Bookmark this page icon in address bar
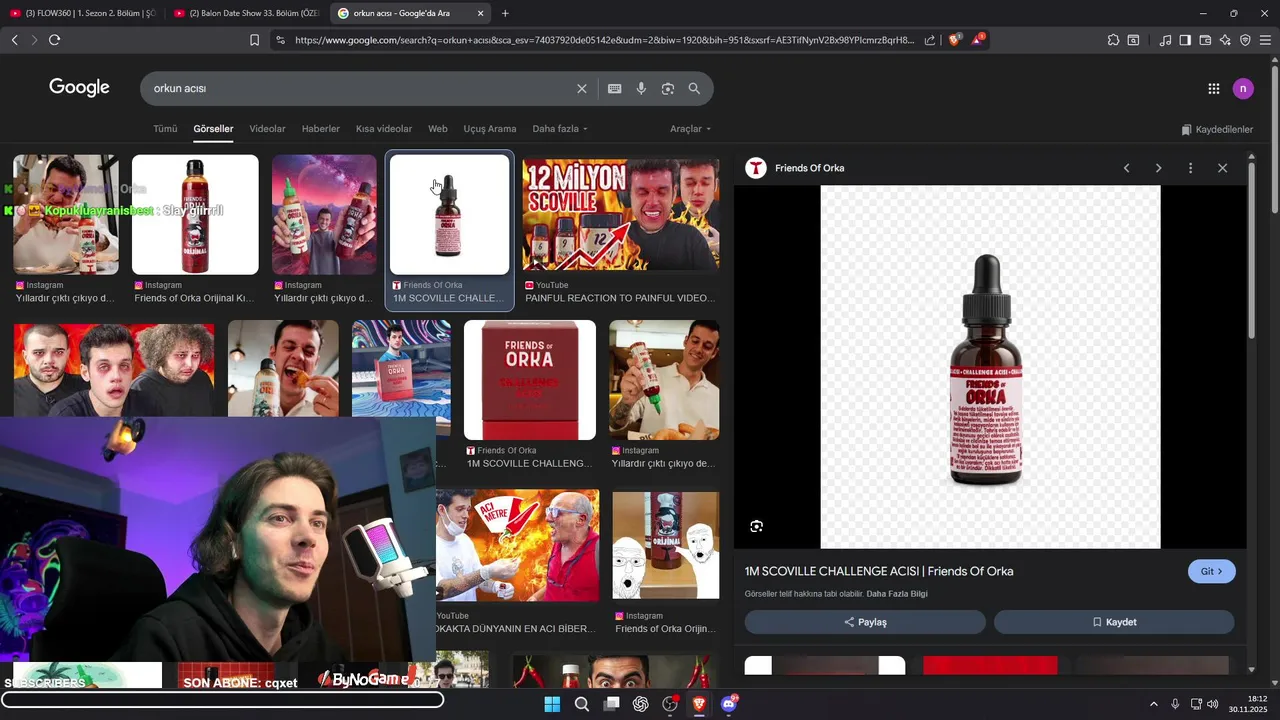1280x720 pixels. [x=254, y=40]
